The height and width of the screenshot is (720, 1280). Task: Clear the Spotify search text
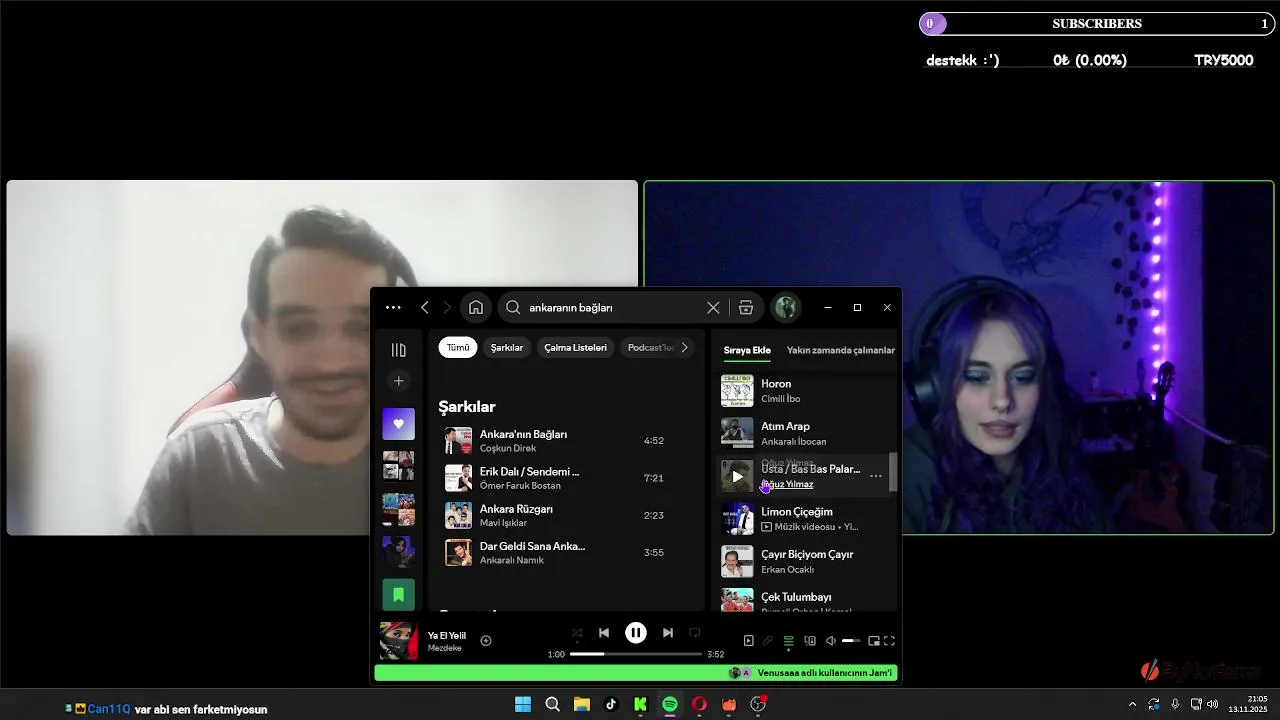tap(713, 308)
